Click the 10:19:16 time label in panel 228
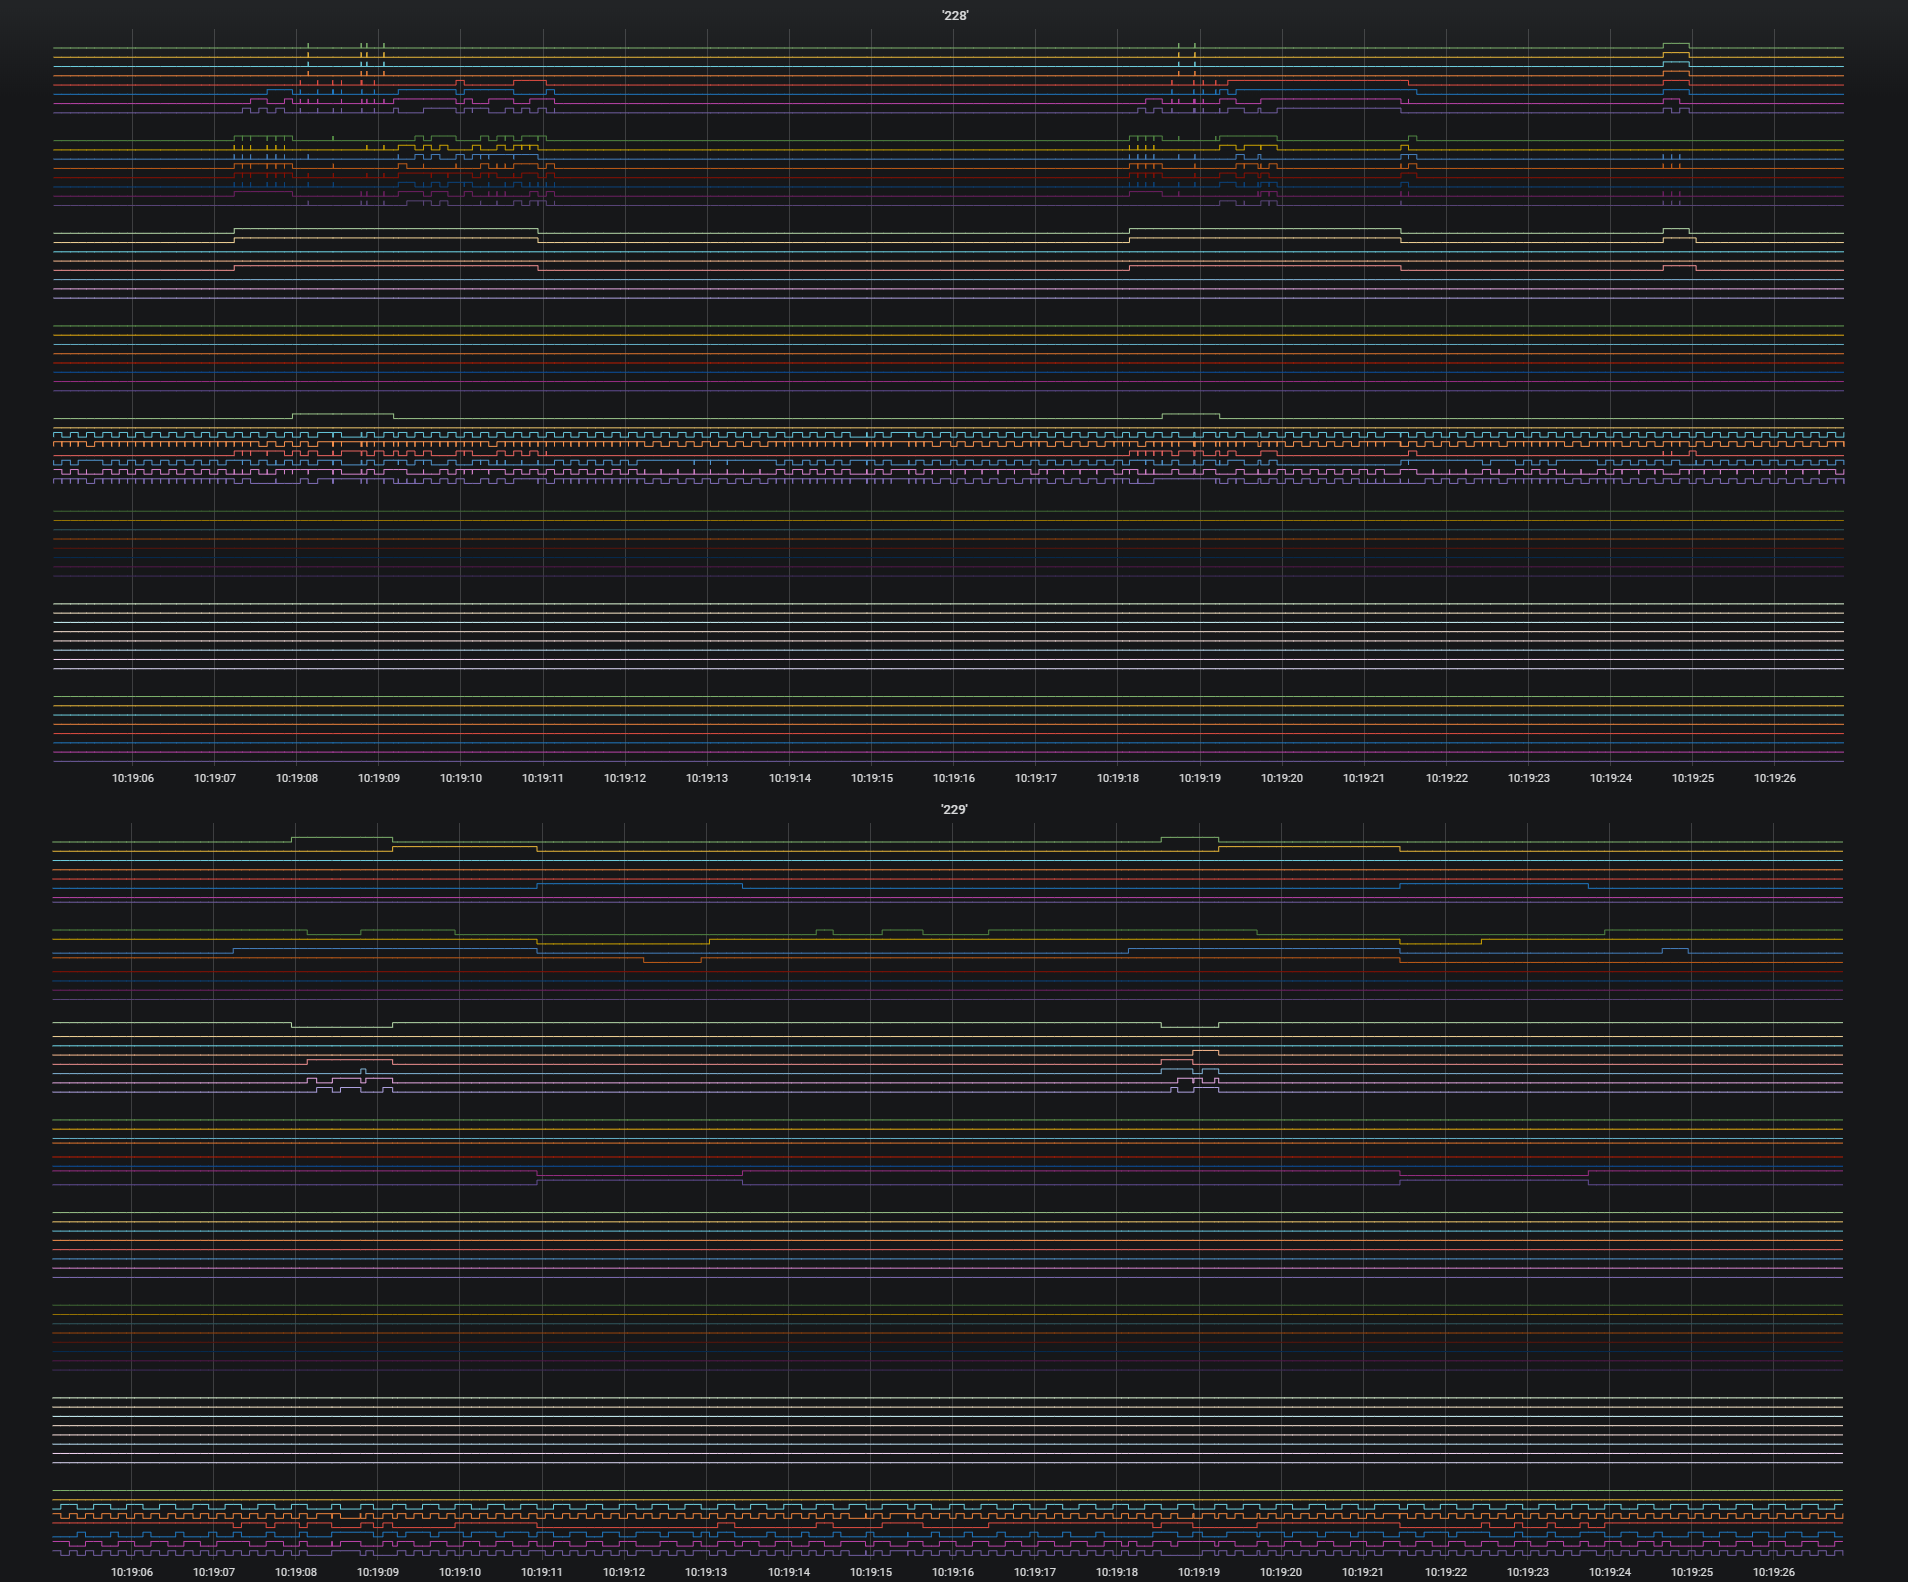The width and height of the screenshot is (1908, 1582). 954,778
